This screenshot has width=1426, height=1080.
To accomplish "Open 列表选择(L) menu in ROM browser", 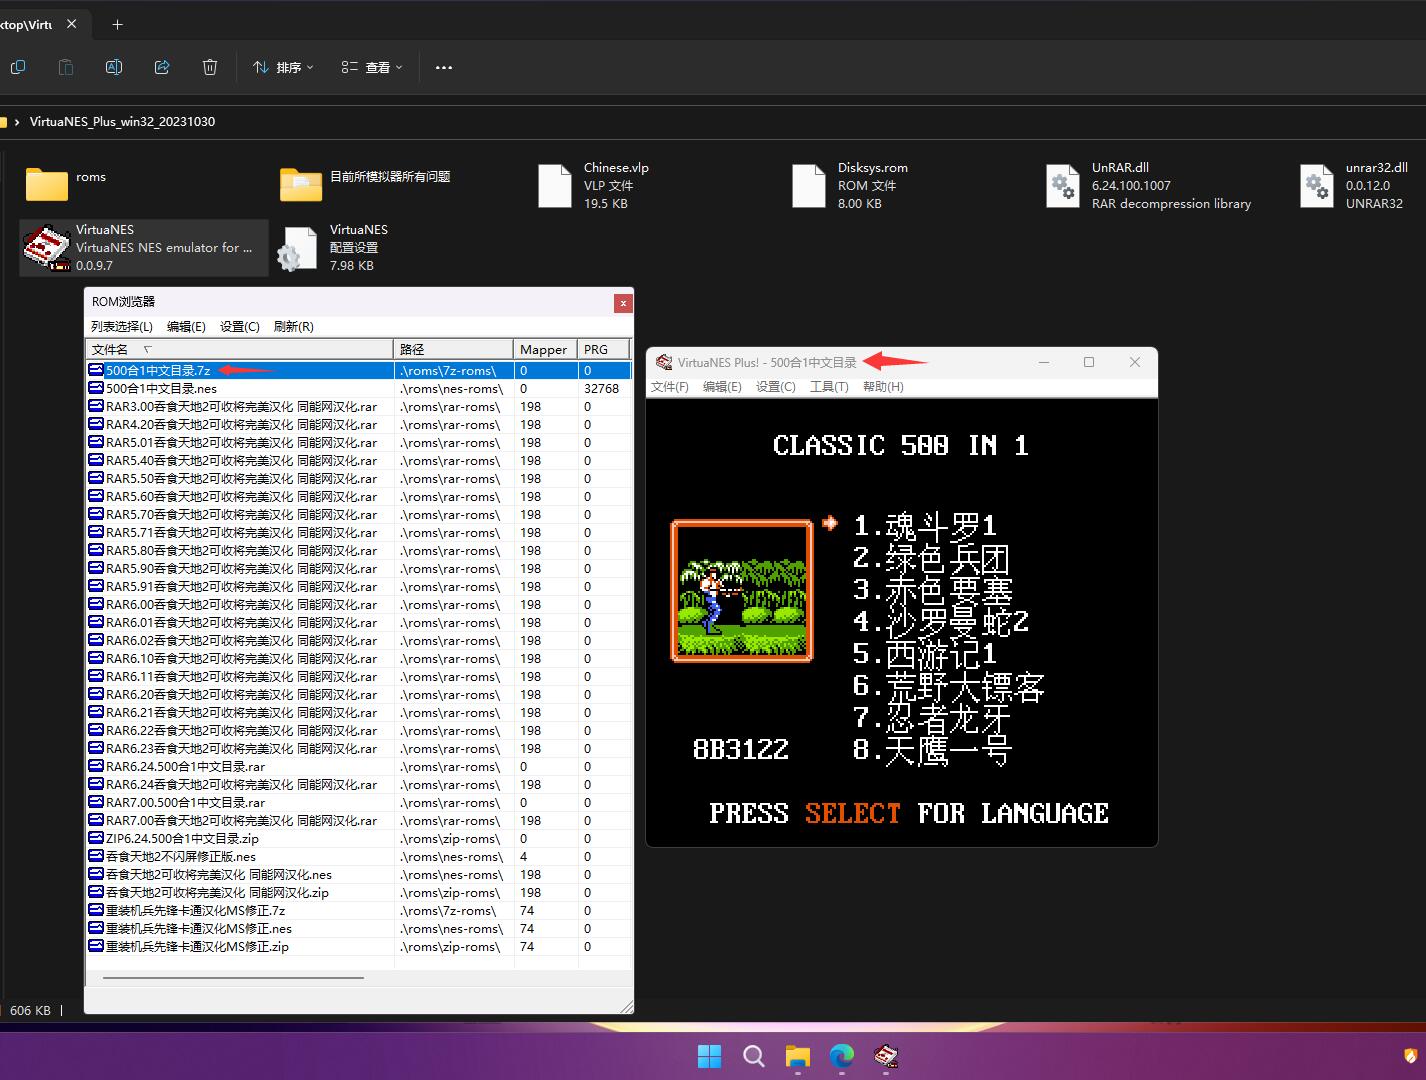I will (122, 326).
